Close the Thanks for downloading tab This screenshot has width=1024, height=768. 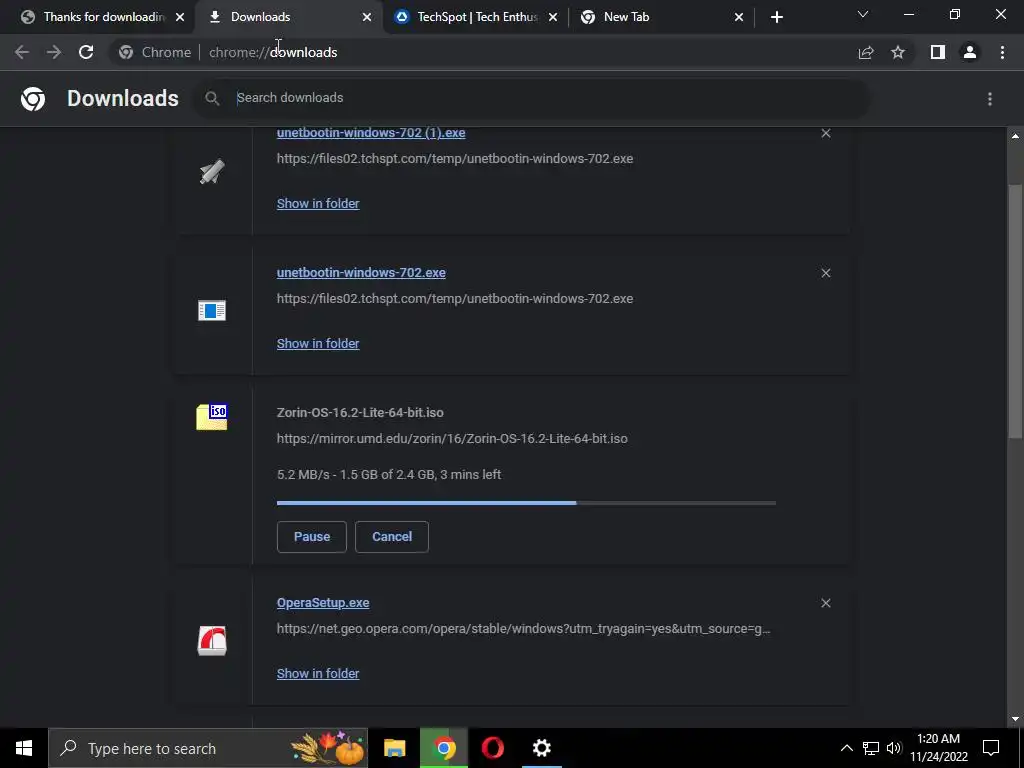coord(180,17)
